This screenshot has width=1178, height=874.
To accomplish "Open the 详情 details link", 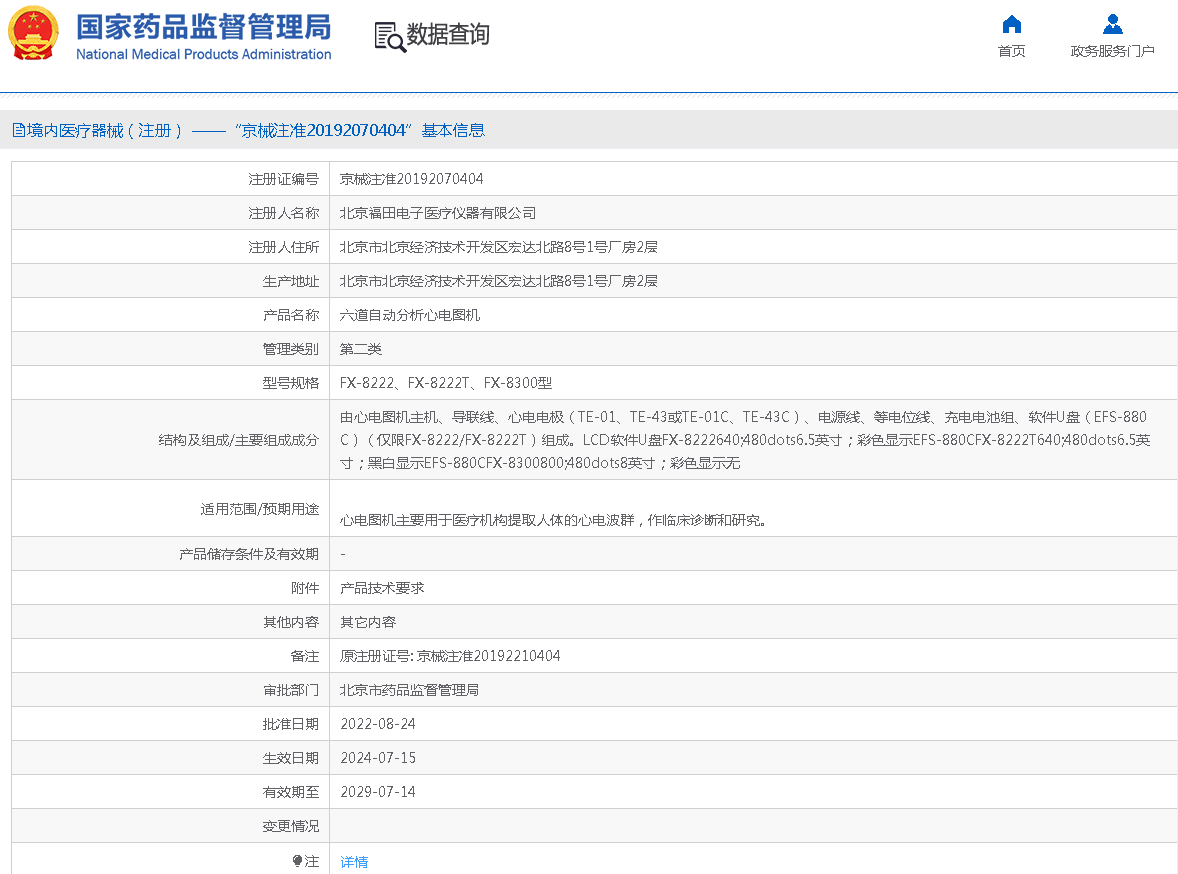I will [354, 862].
